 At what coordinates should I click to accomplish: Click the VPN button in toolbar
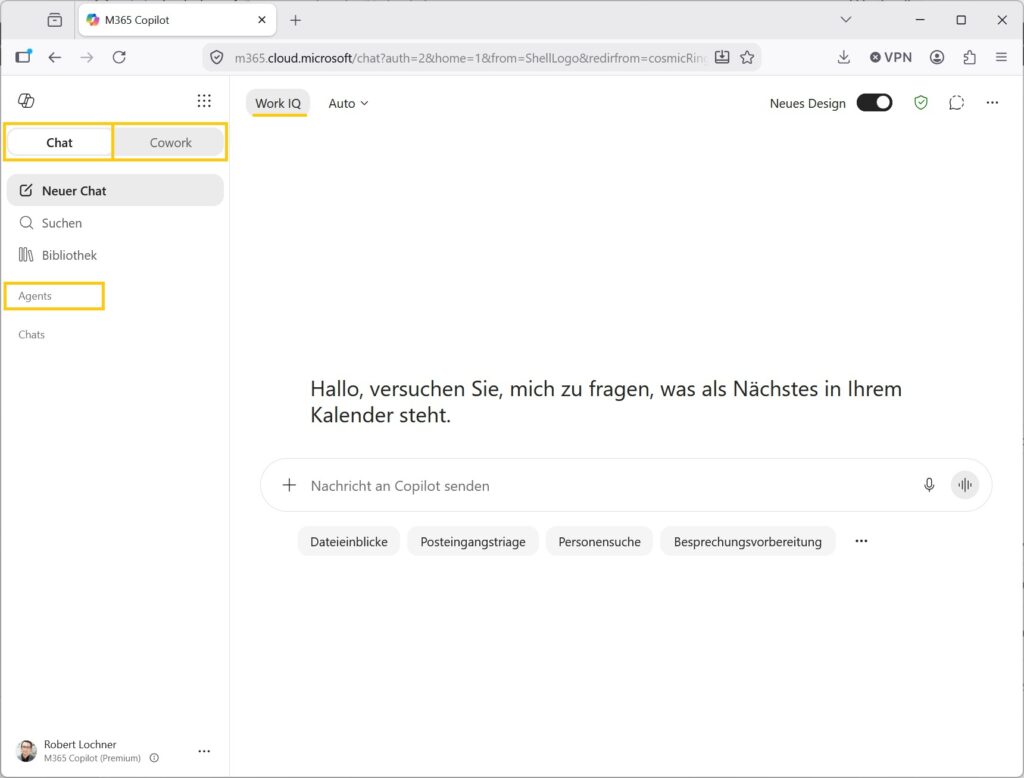coord(891,57)
